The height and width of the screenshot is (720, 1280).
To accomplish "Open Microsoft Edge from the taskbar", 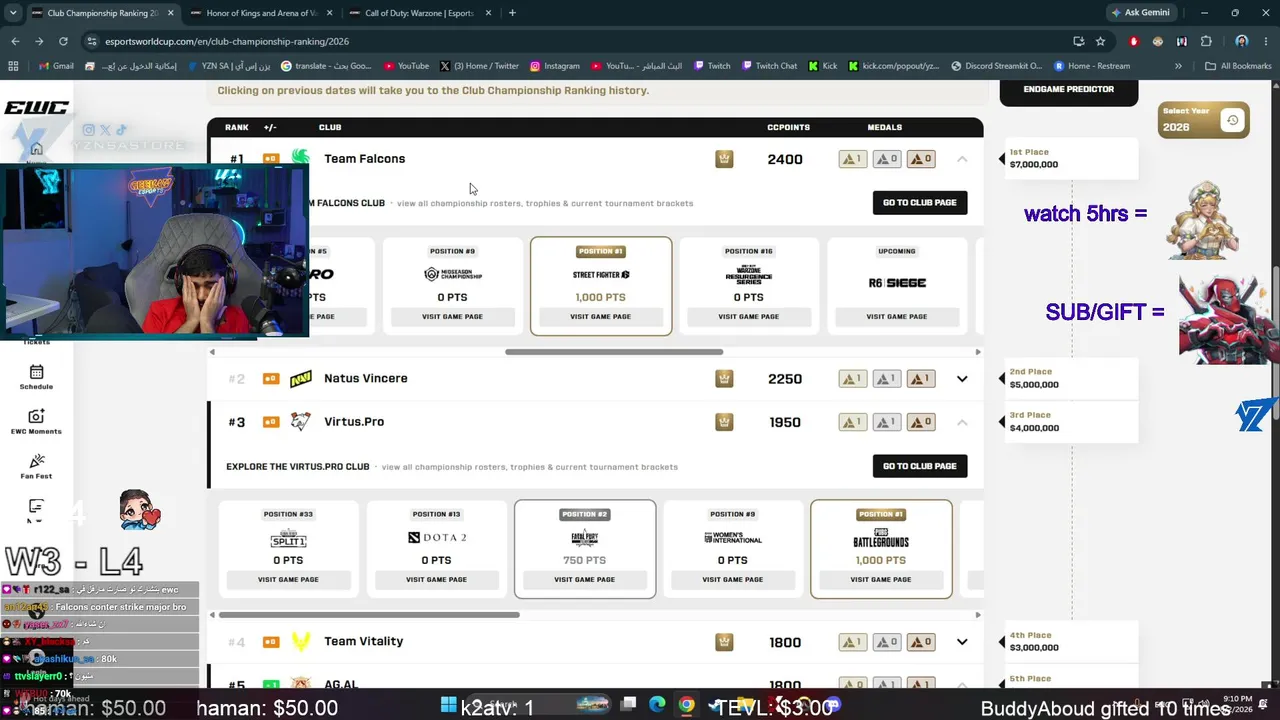I will point(657,705).
